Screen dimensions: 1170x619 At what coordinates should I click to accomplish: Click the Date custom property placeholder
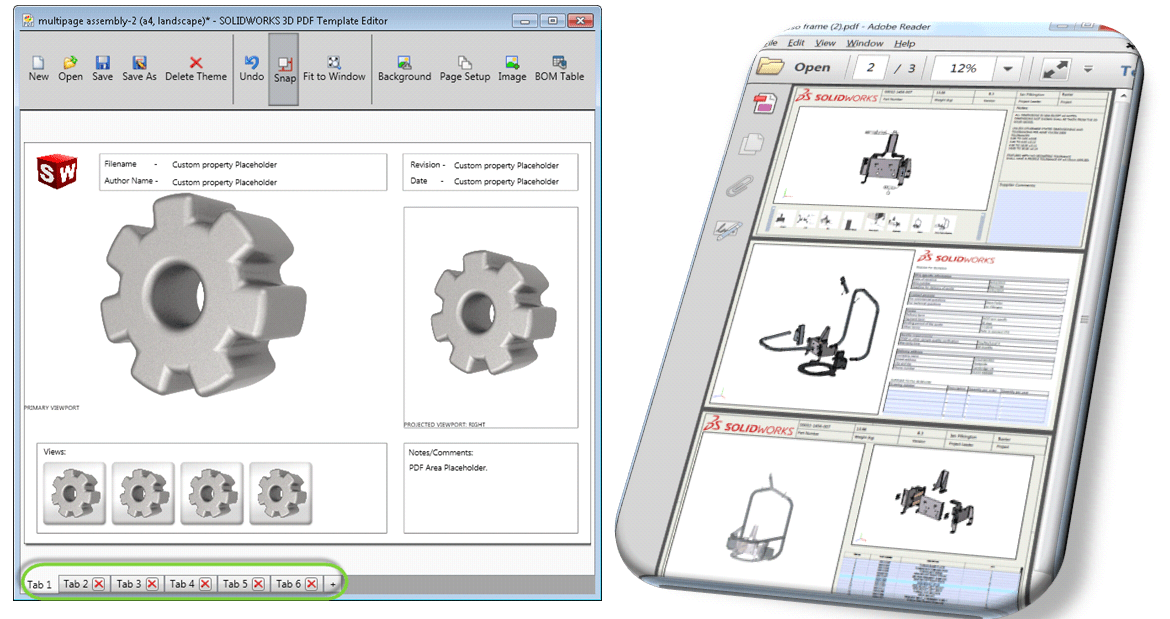coord(506,181)
